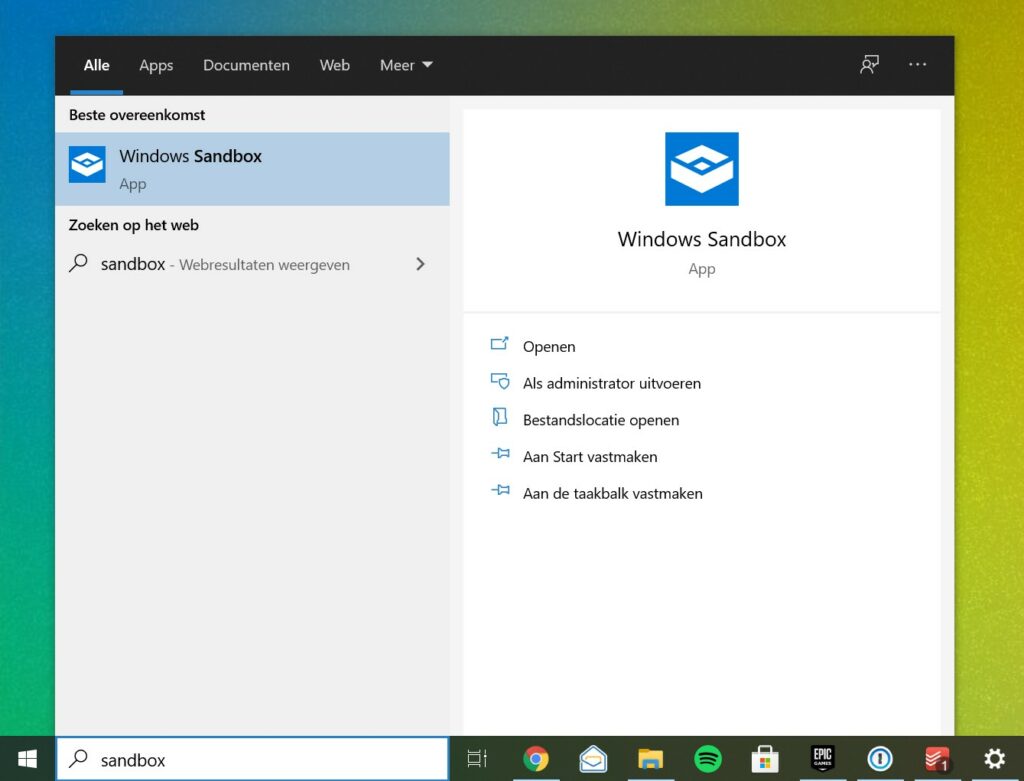Open the mail app taskbar icon
Image resolution: width=1024 pixels, height=781 pixels.
(x=593, y=759)
